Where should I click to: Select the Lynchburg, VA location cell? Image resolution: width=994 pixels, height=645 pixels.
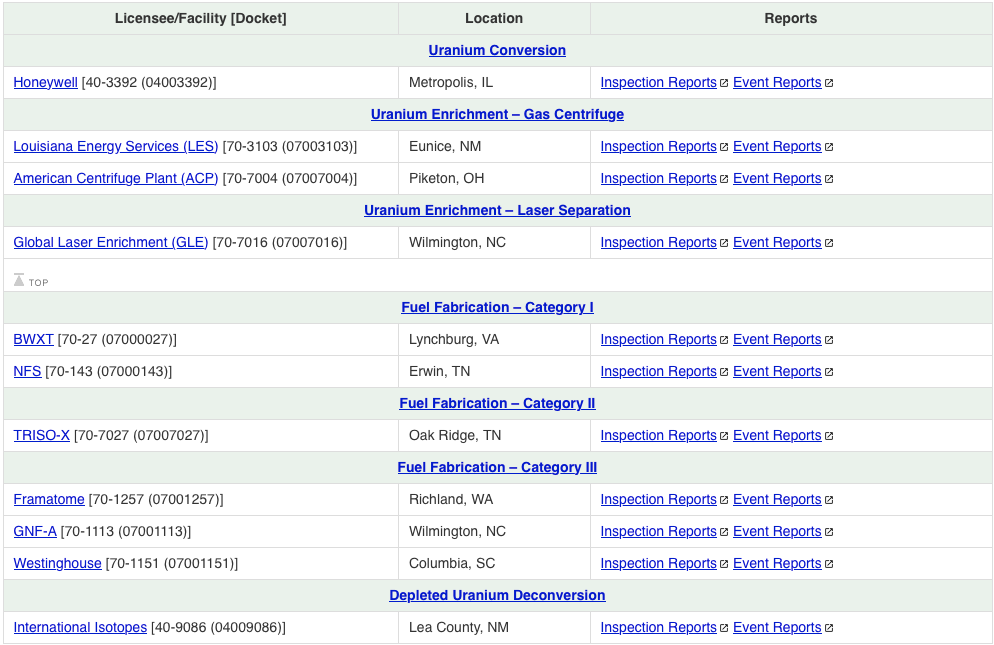[x=494, y=339]
